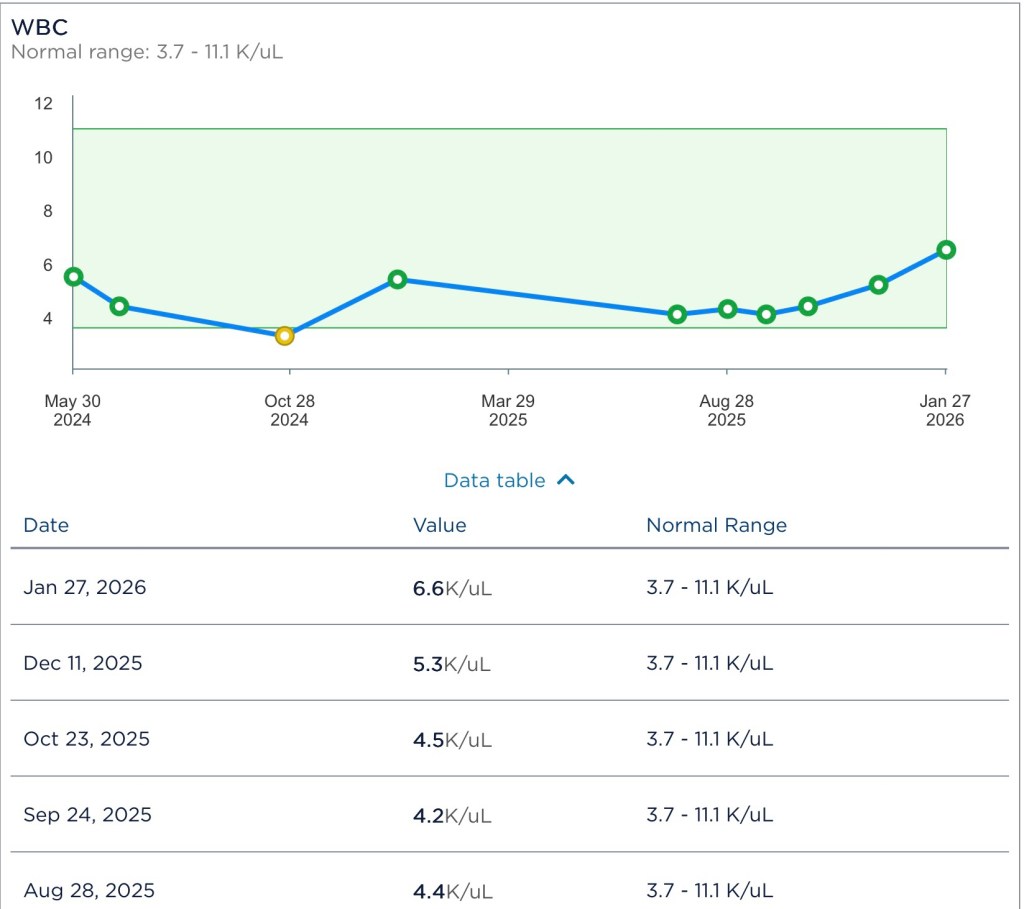Click the Aug 28, 2025 date in the table

(89, 890)
